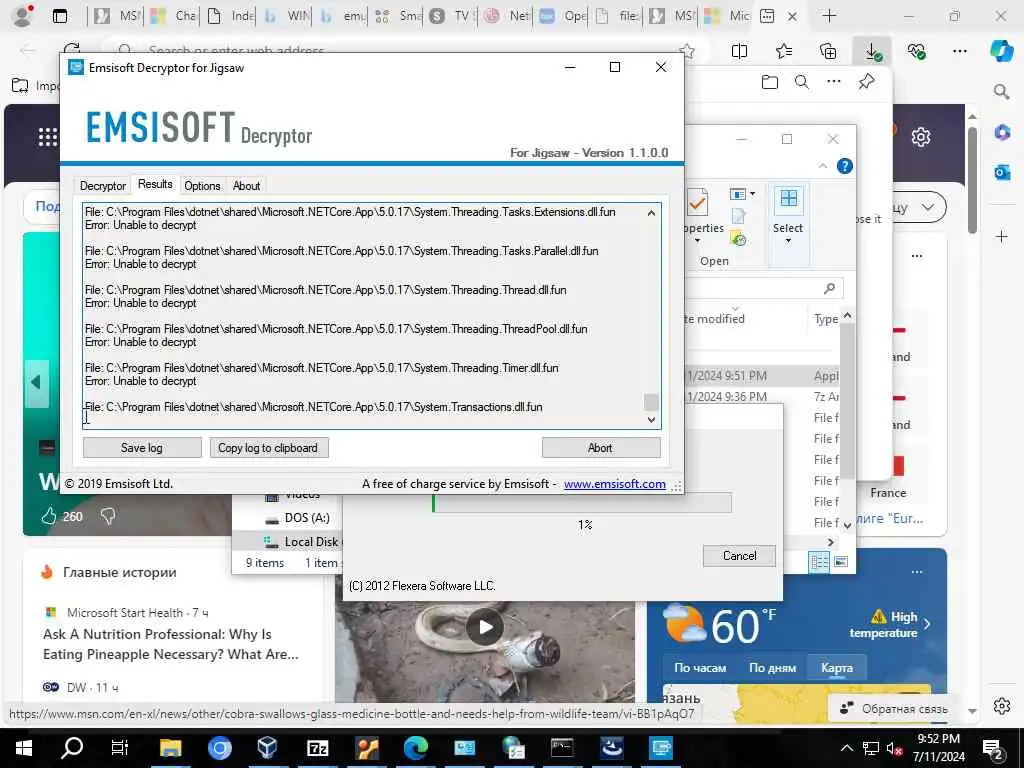Open the About tab in Emsisoft Decryptor
This screenshot has width=1024, height=768.
click(x=246, y=185)
